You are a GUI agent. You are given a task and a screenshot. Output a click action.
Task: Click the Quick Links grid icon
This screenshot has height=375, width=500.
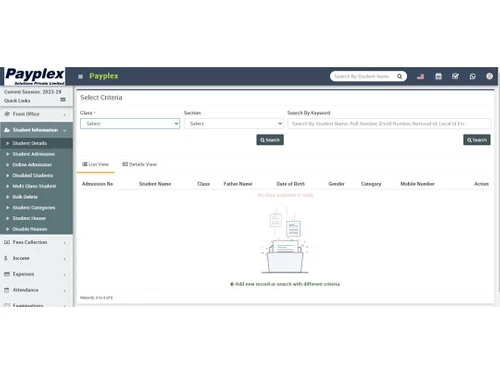pos(63,100)
